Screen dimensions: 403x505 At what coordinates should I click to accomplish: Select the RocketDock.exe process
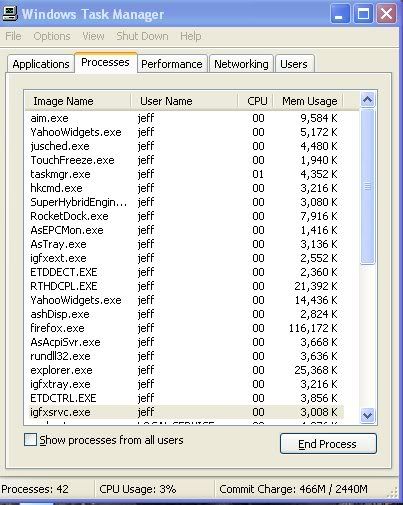point(185,216)
